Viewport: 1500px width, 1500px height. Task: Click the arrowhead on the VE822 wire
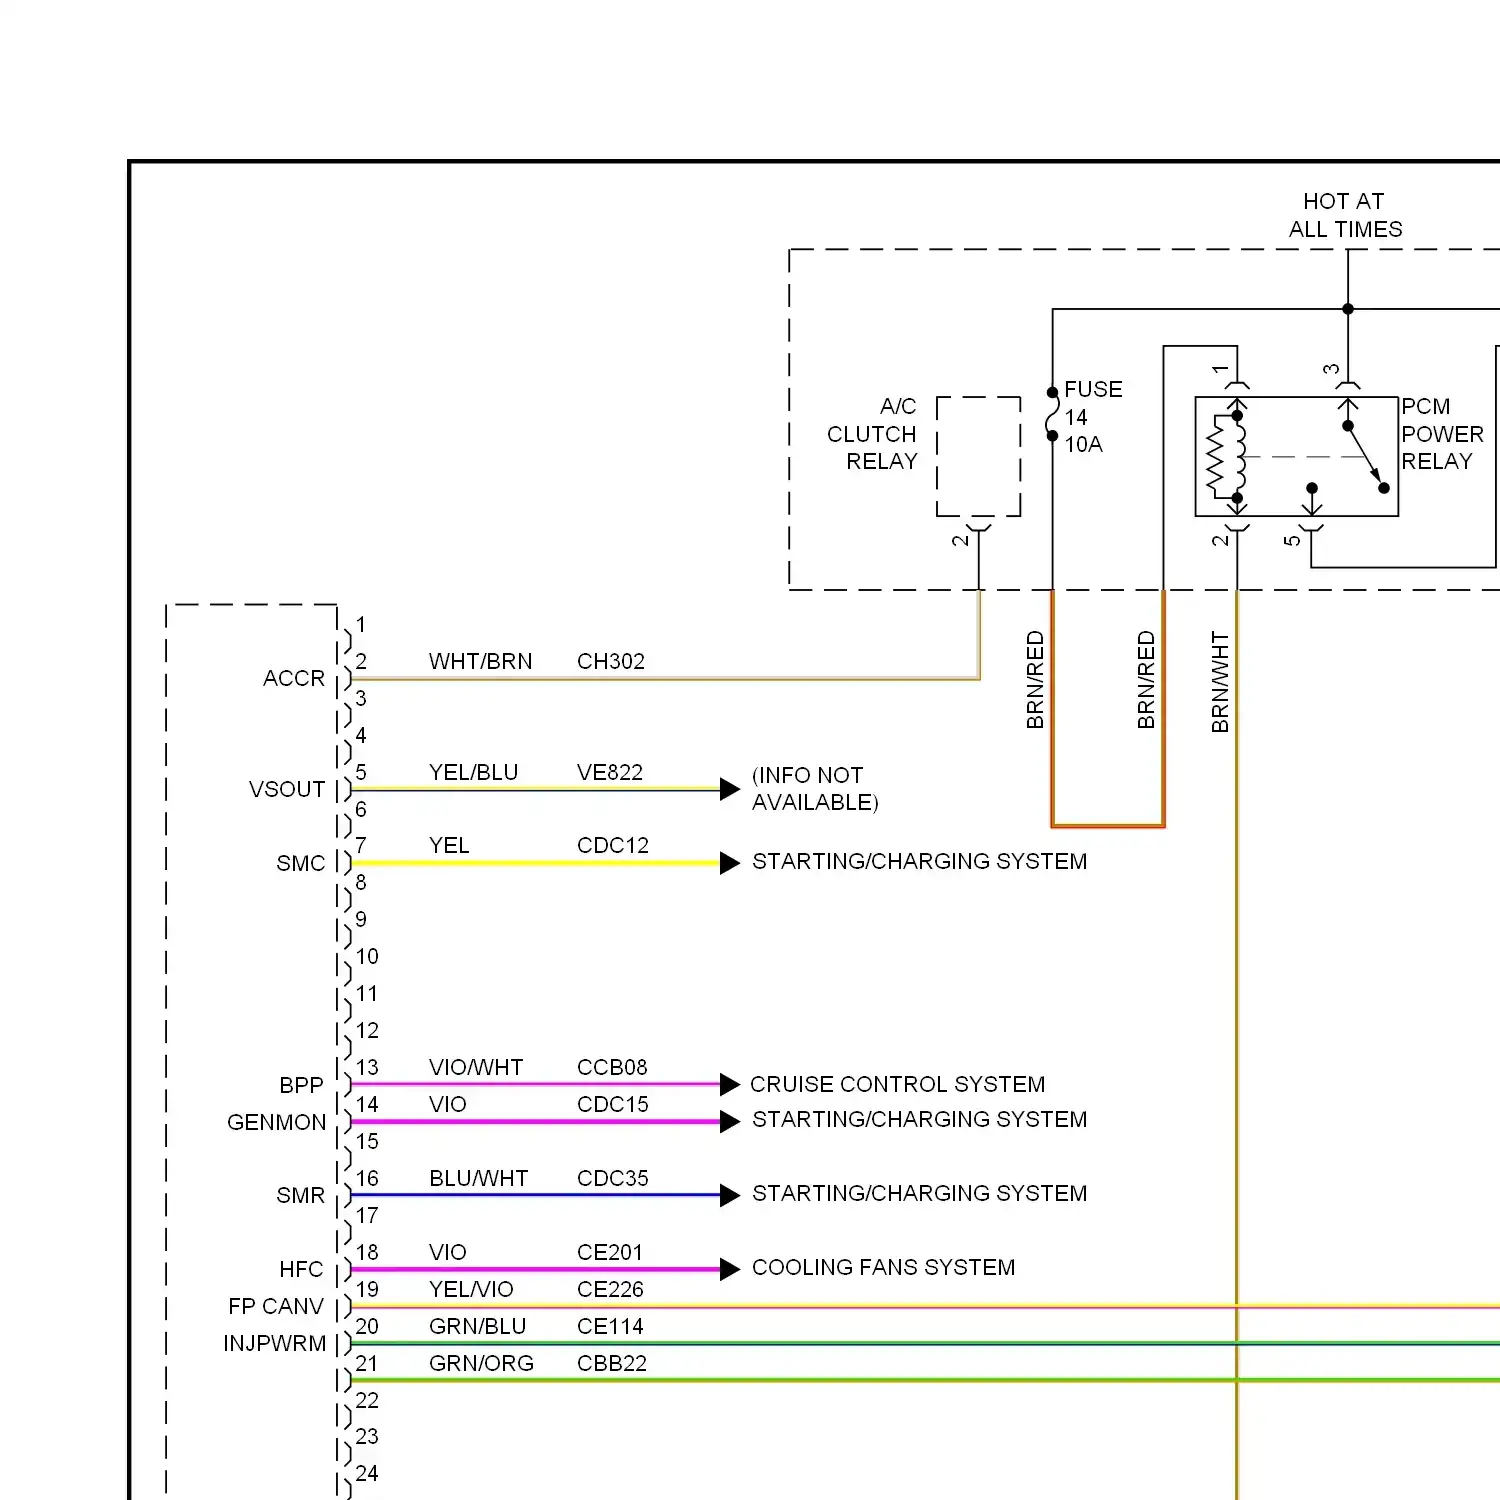730,788
